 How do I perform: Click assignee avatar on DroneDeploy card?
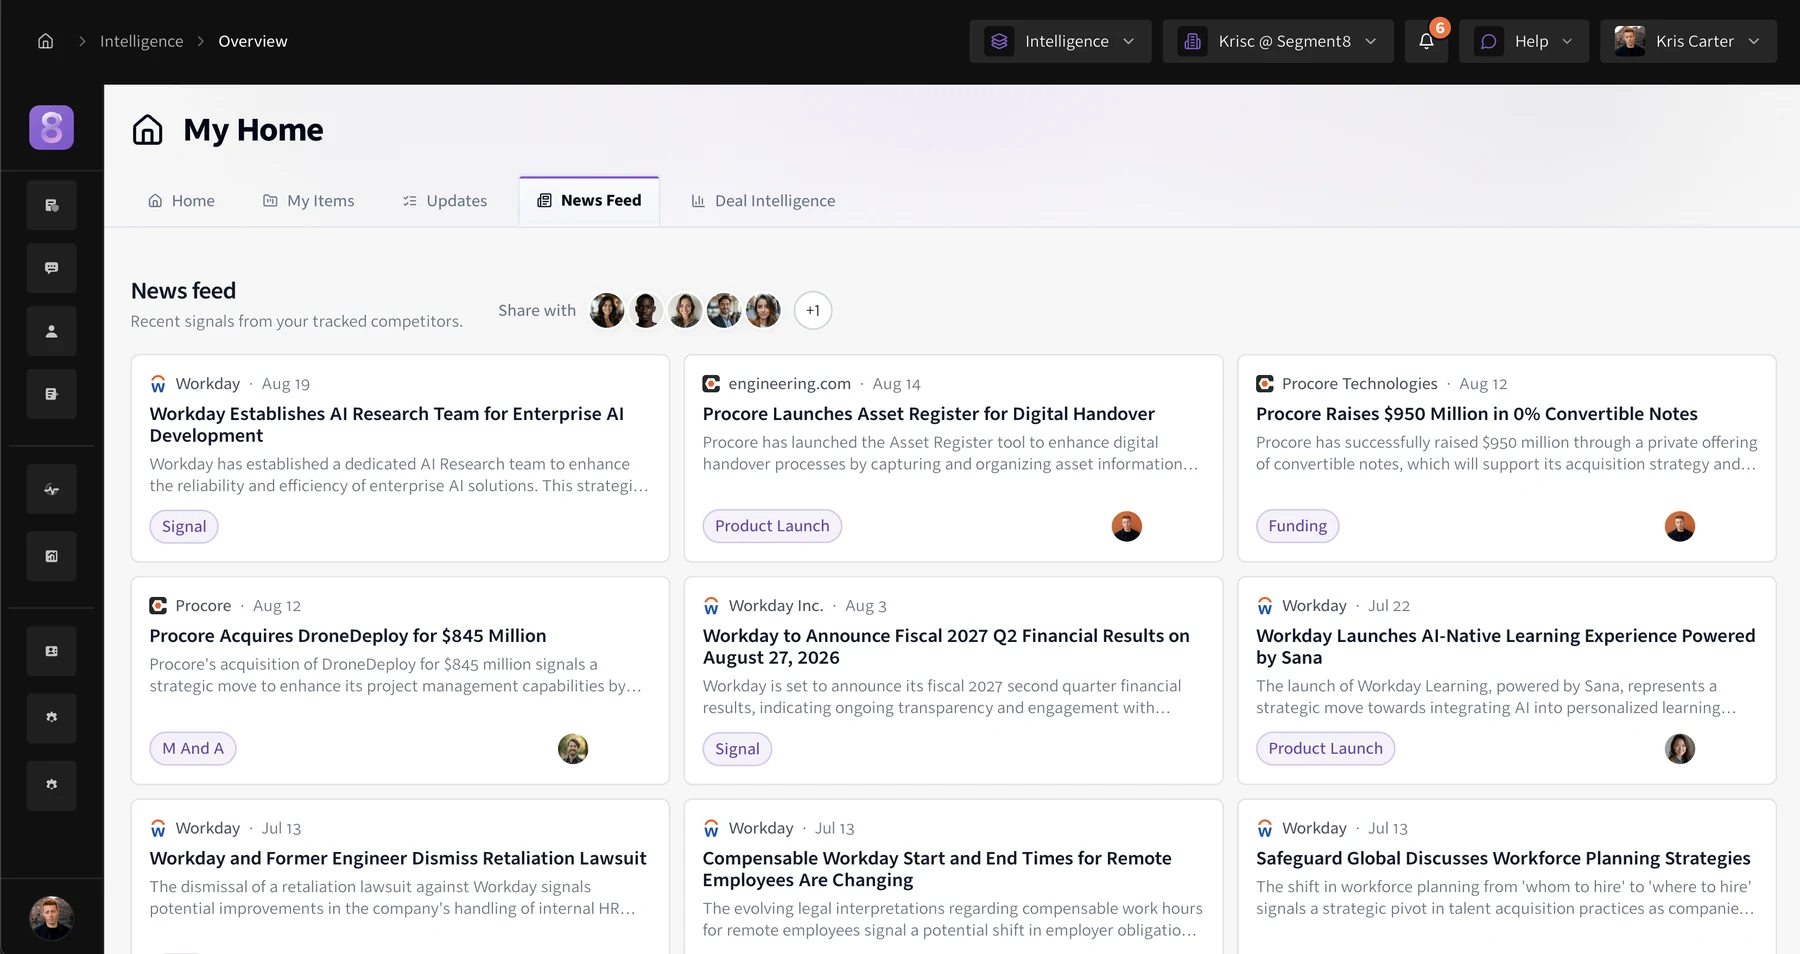(x=573, y=748)
